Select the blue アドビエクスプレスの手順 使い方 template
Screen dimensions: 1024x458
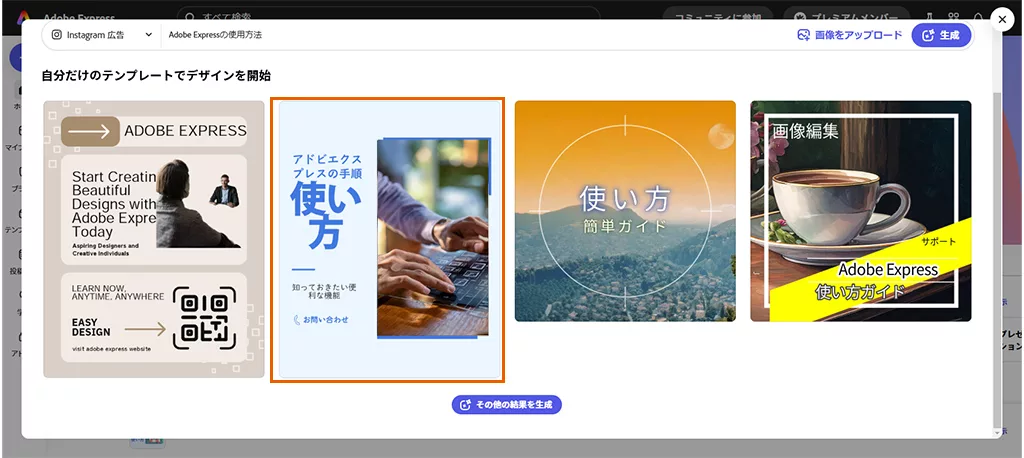pos(389,239)
